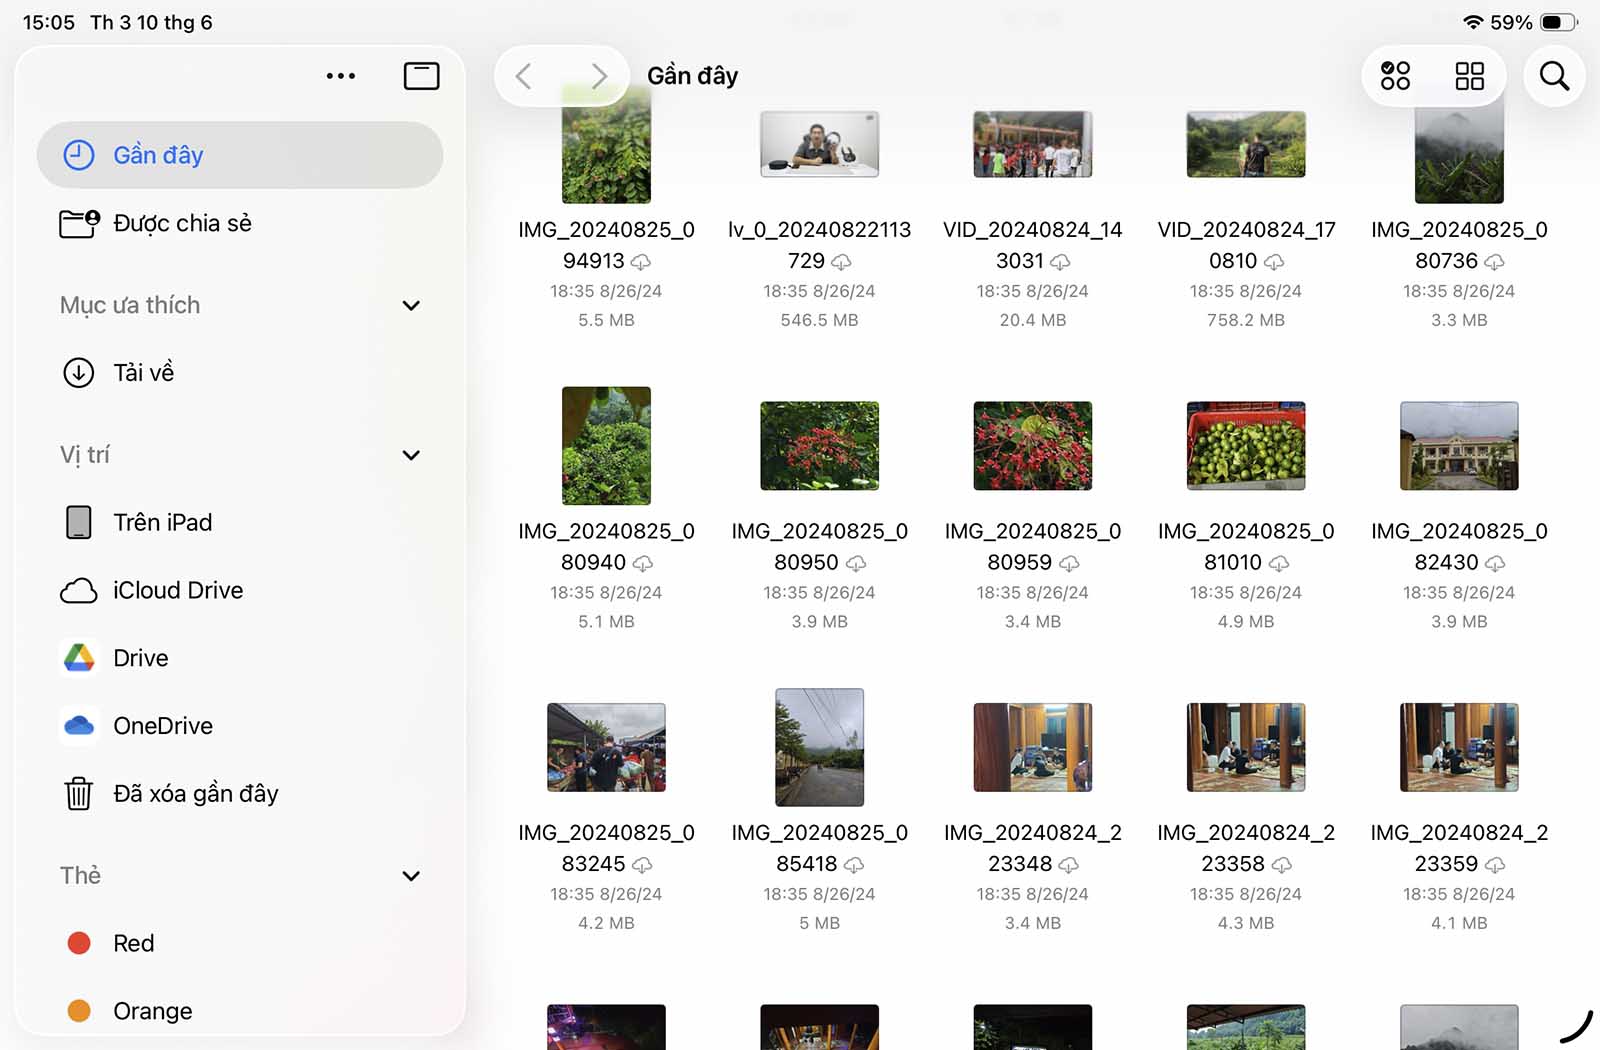The image size is (1600, 1050).
Task: Go back with the left chevron
Action: pyautogui.click(x=523, y=76)
